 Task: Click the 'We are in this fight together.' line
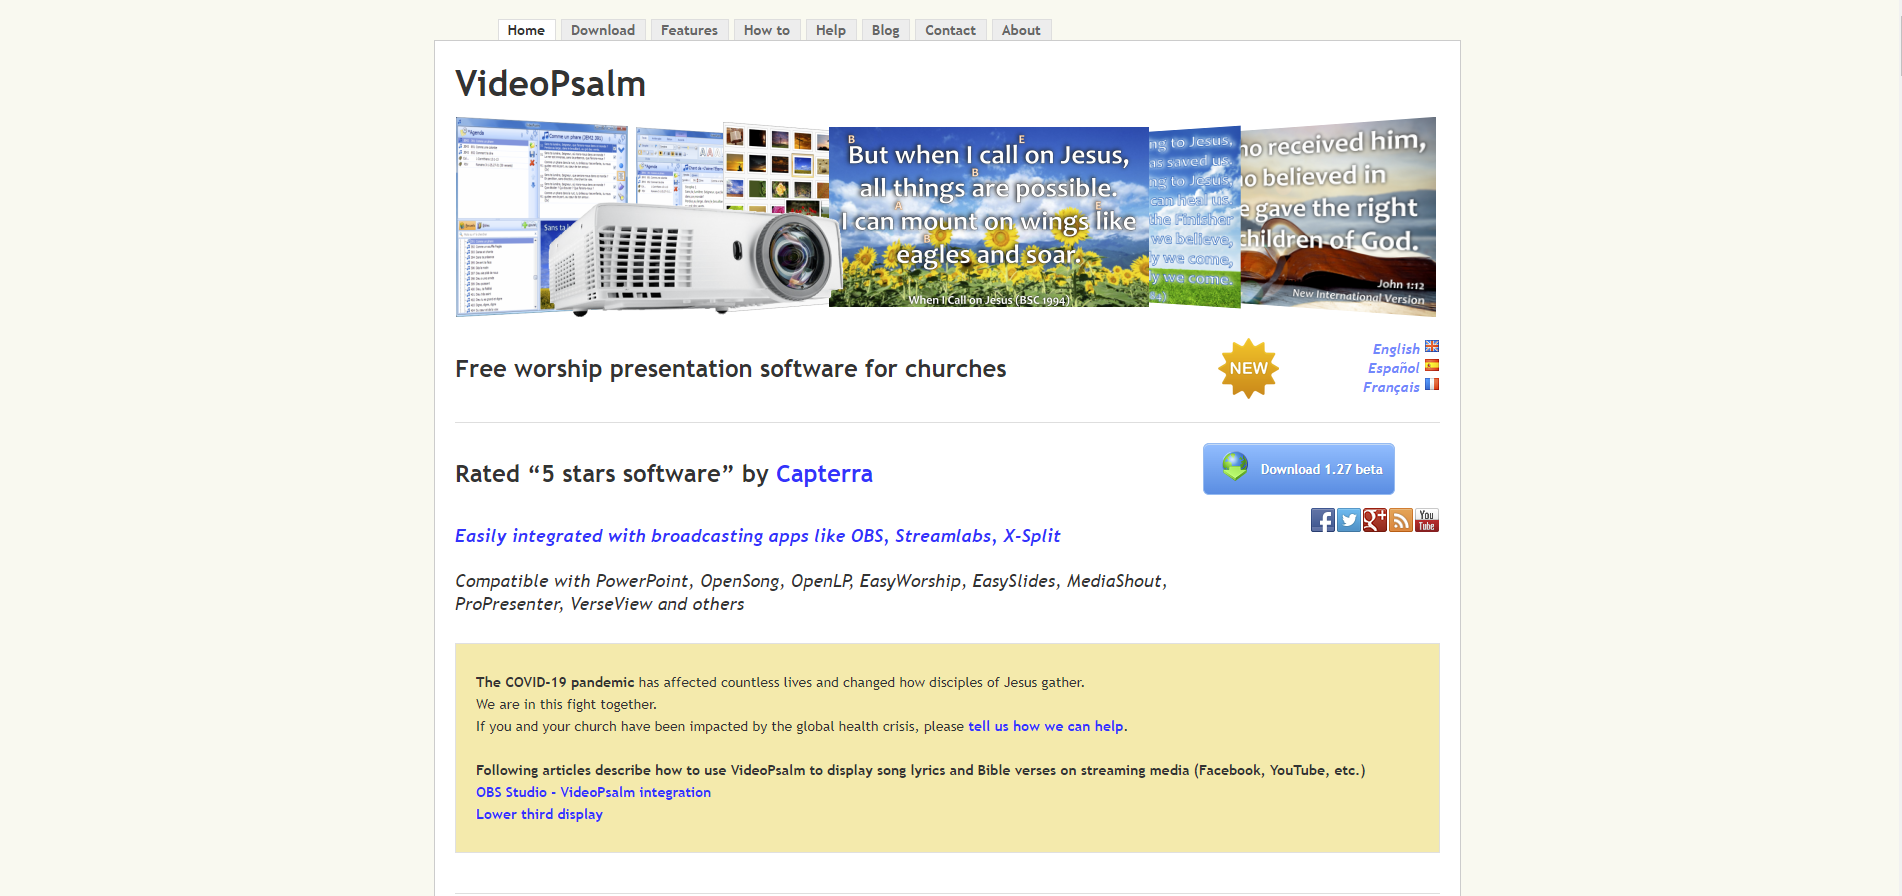(x=566, y=704)
